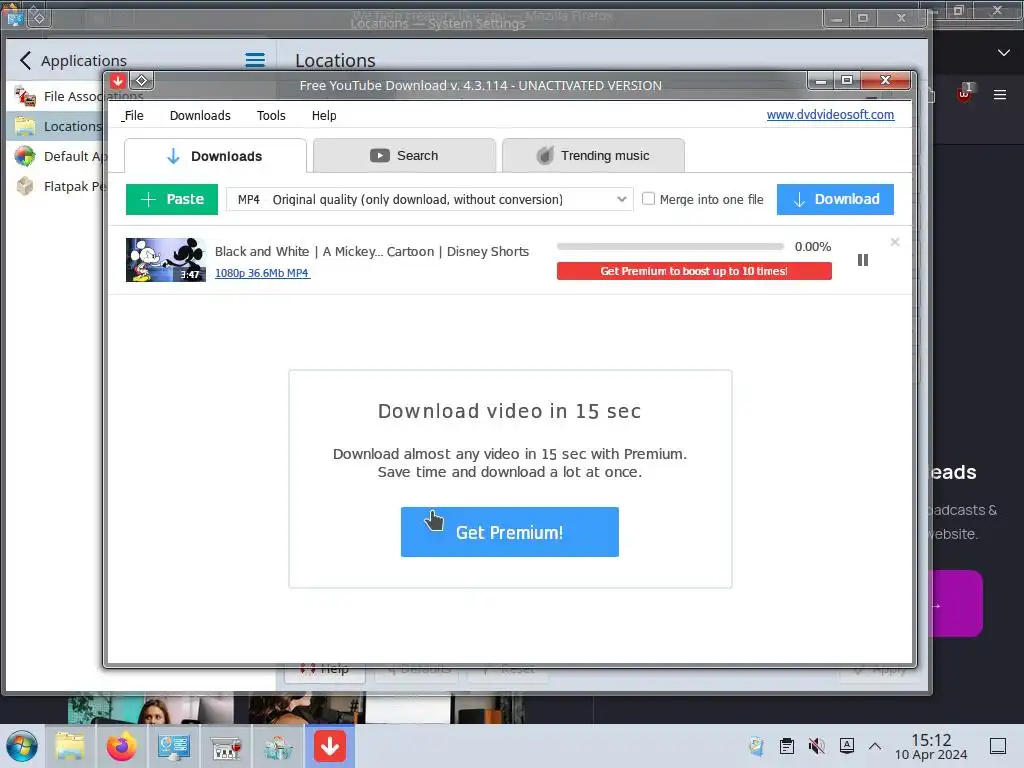The image size is (1024, 768).
Task: Pause the Mickey cartoon download
Action: point(863,260)
